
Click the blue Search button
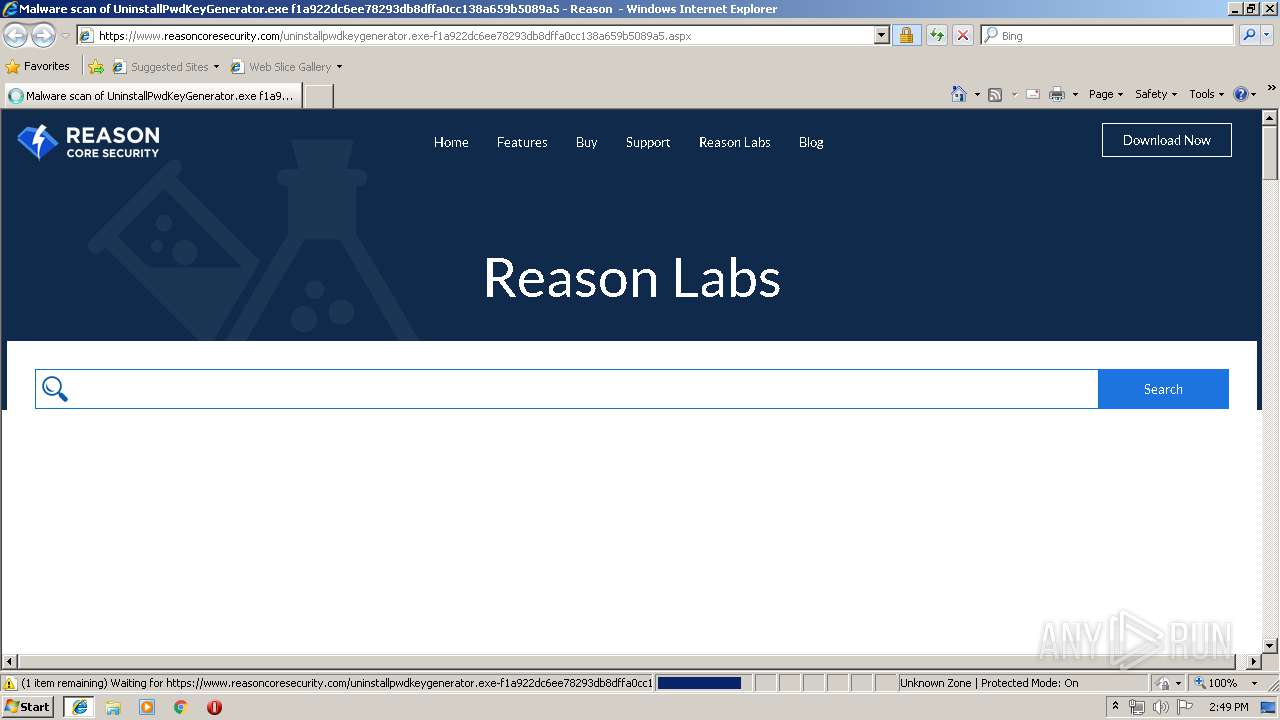pos(1163,389)
